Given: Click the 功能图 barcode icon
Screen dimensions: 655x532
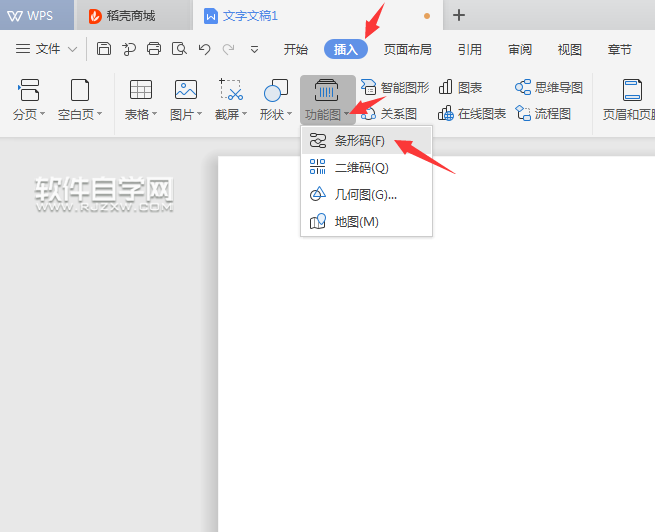Looking at the screenshot, I should (x=327, y=90).
